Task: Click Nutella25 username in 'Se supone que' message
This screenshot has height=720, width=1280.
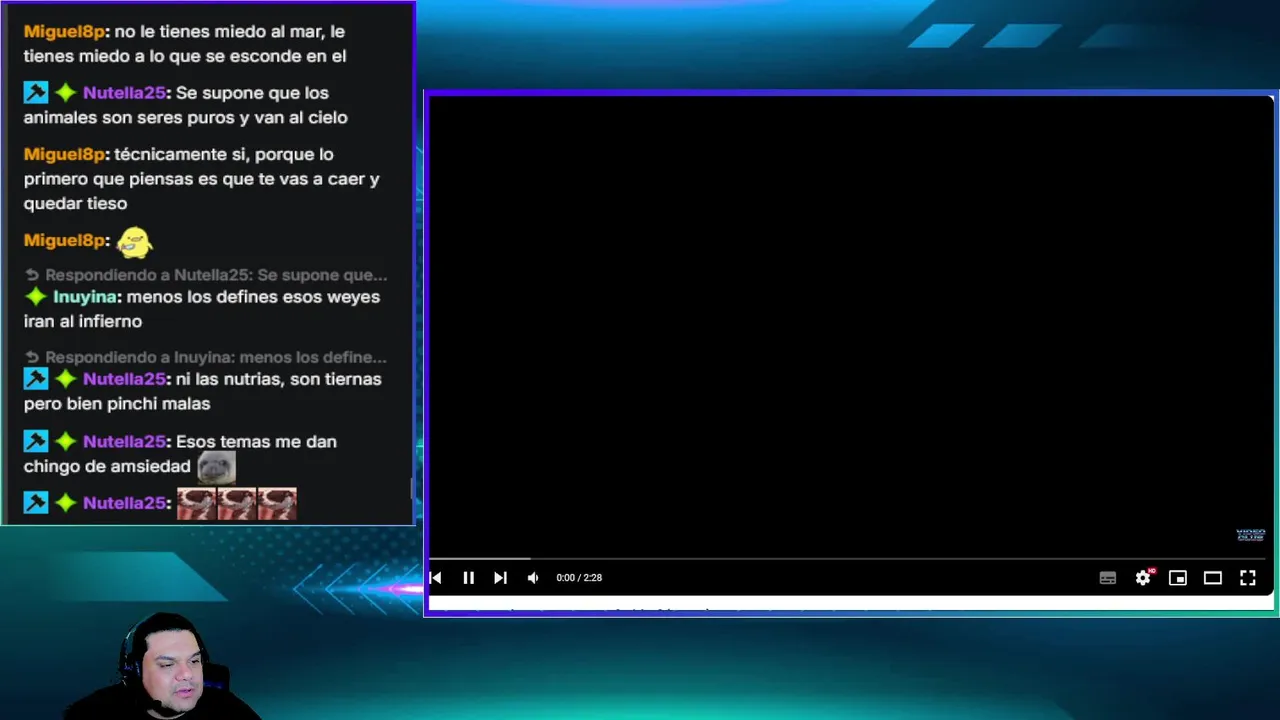Action: pyautogui.click(x=124, y=93)
